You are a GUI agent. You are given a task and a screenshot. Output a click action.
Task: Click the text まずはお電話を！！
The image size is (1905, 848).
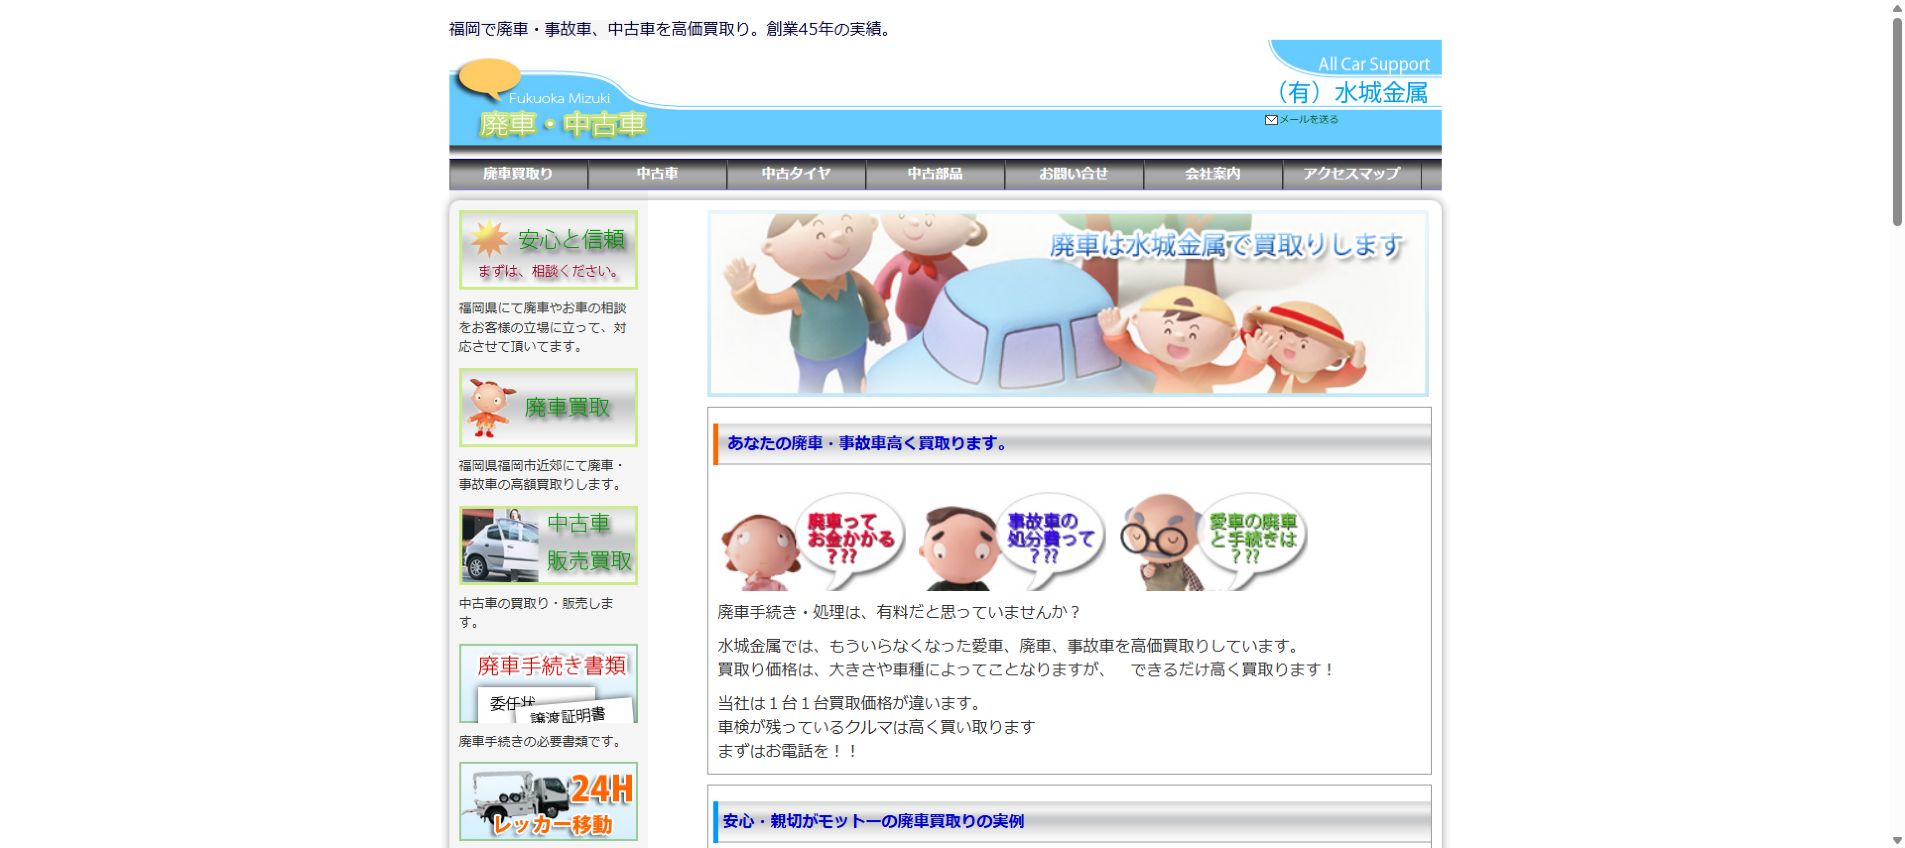coord(788,751)
